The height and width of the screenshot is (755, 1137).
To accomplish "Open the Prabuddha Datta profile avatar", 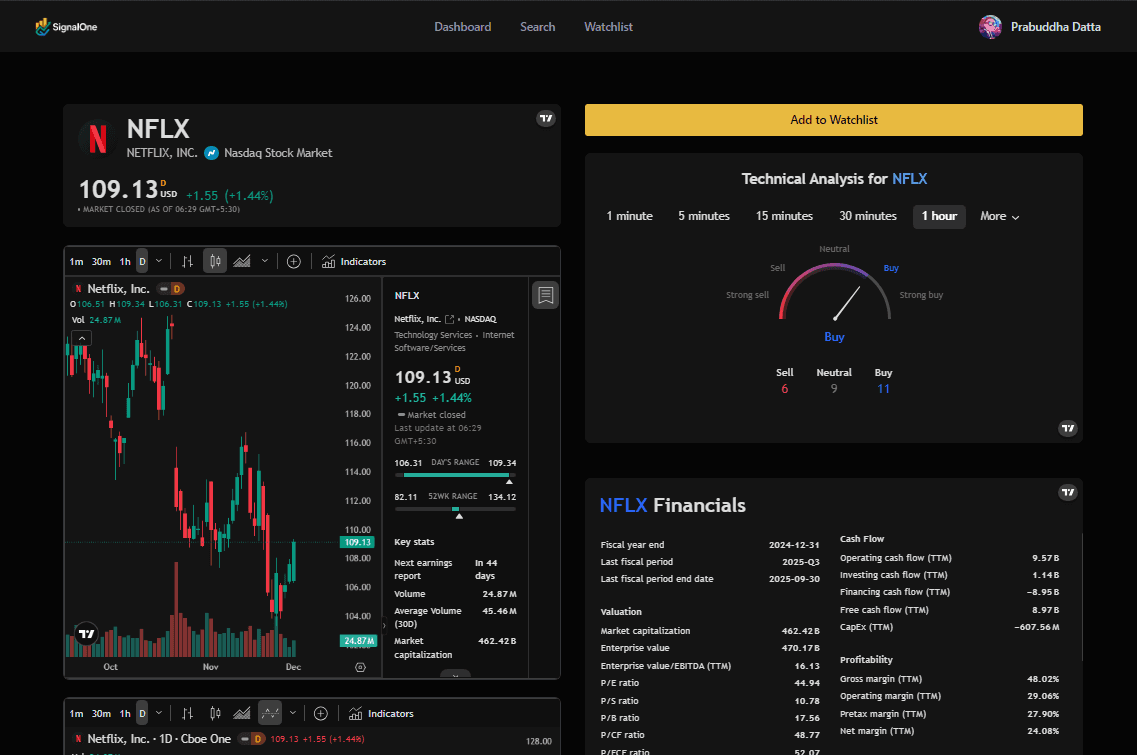I will point(990,27).
